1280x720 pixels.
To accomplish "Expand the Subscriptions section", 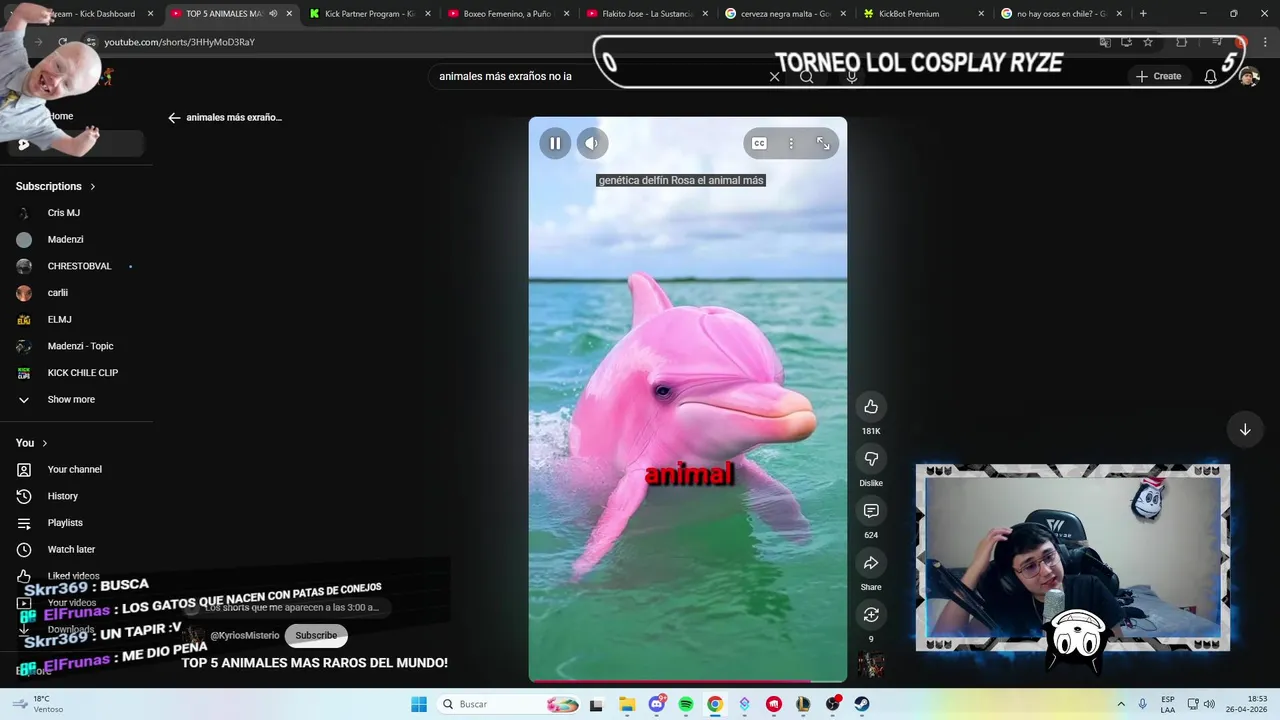I will tap(56, 186).
